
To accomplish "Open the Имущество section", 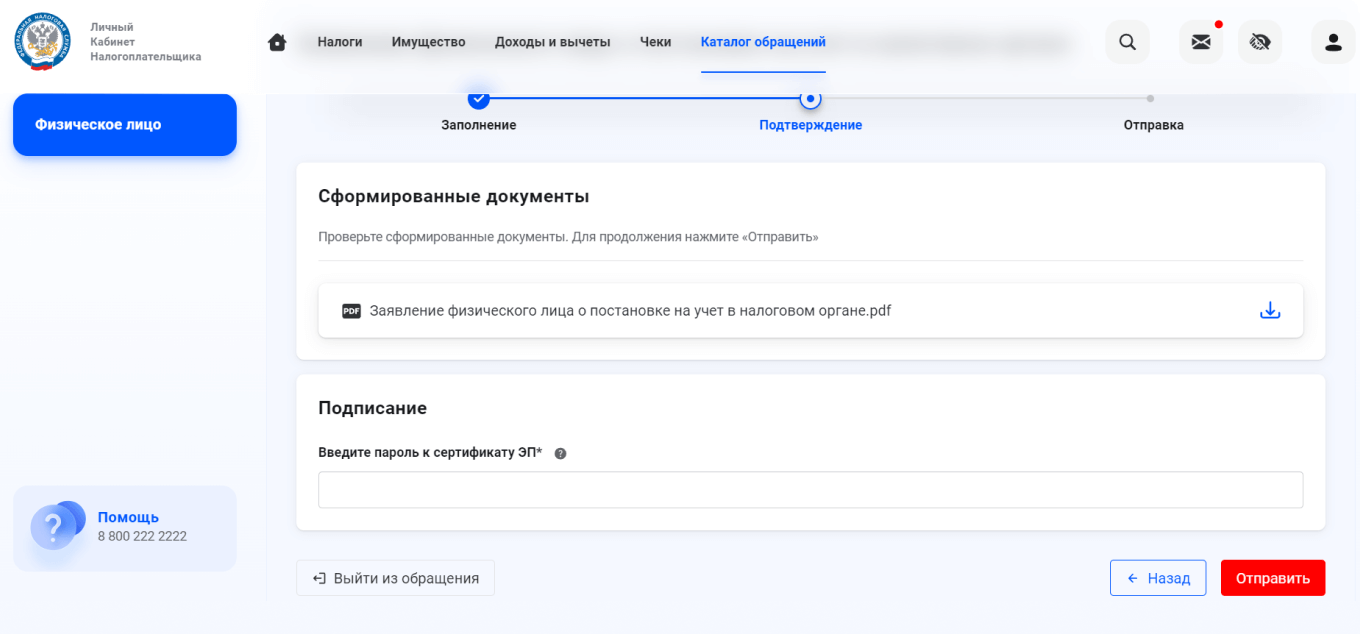I will point(429,42).
